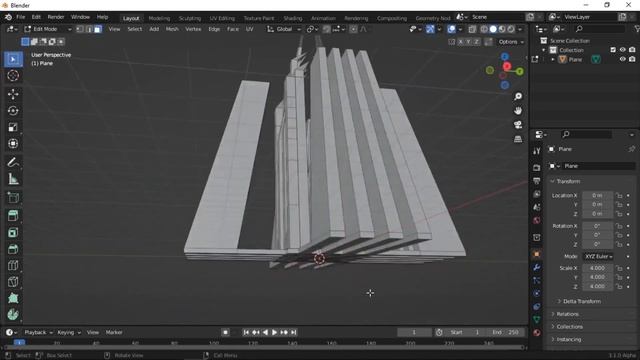Viewport: 640px width, 360px height.
Task: Select the Spin tool
Action: (13, 314)
